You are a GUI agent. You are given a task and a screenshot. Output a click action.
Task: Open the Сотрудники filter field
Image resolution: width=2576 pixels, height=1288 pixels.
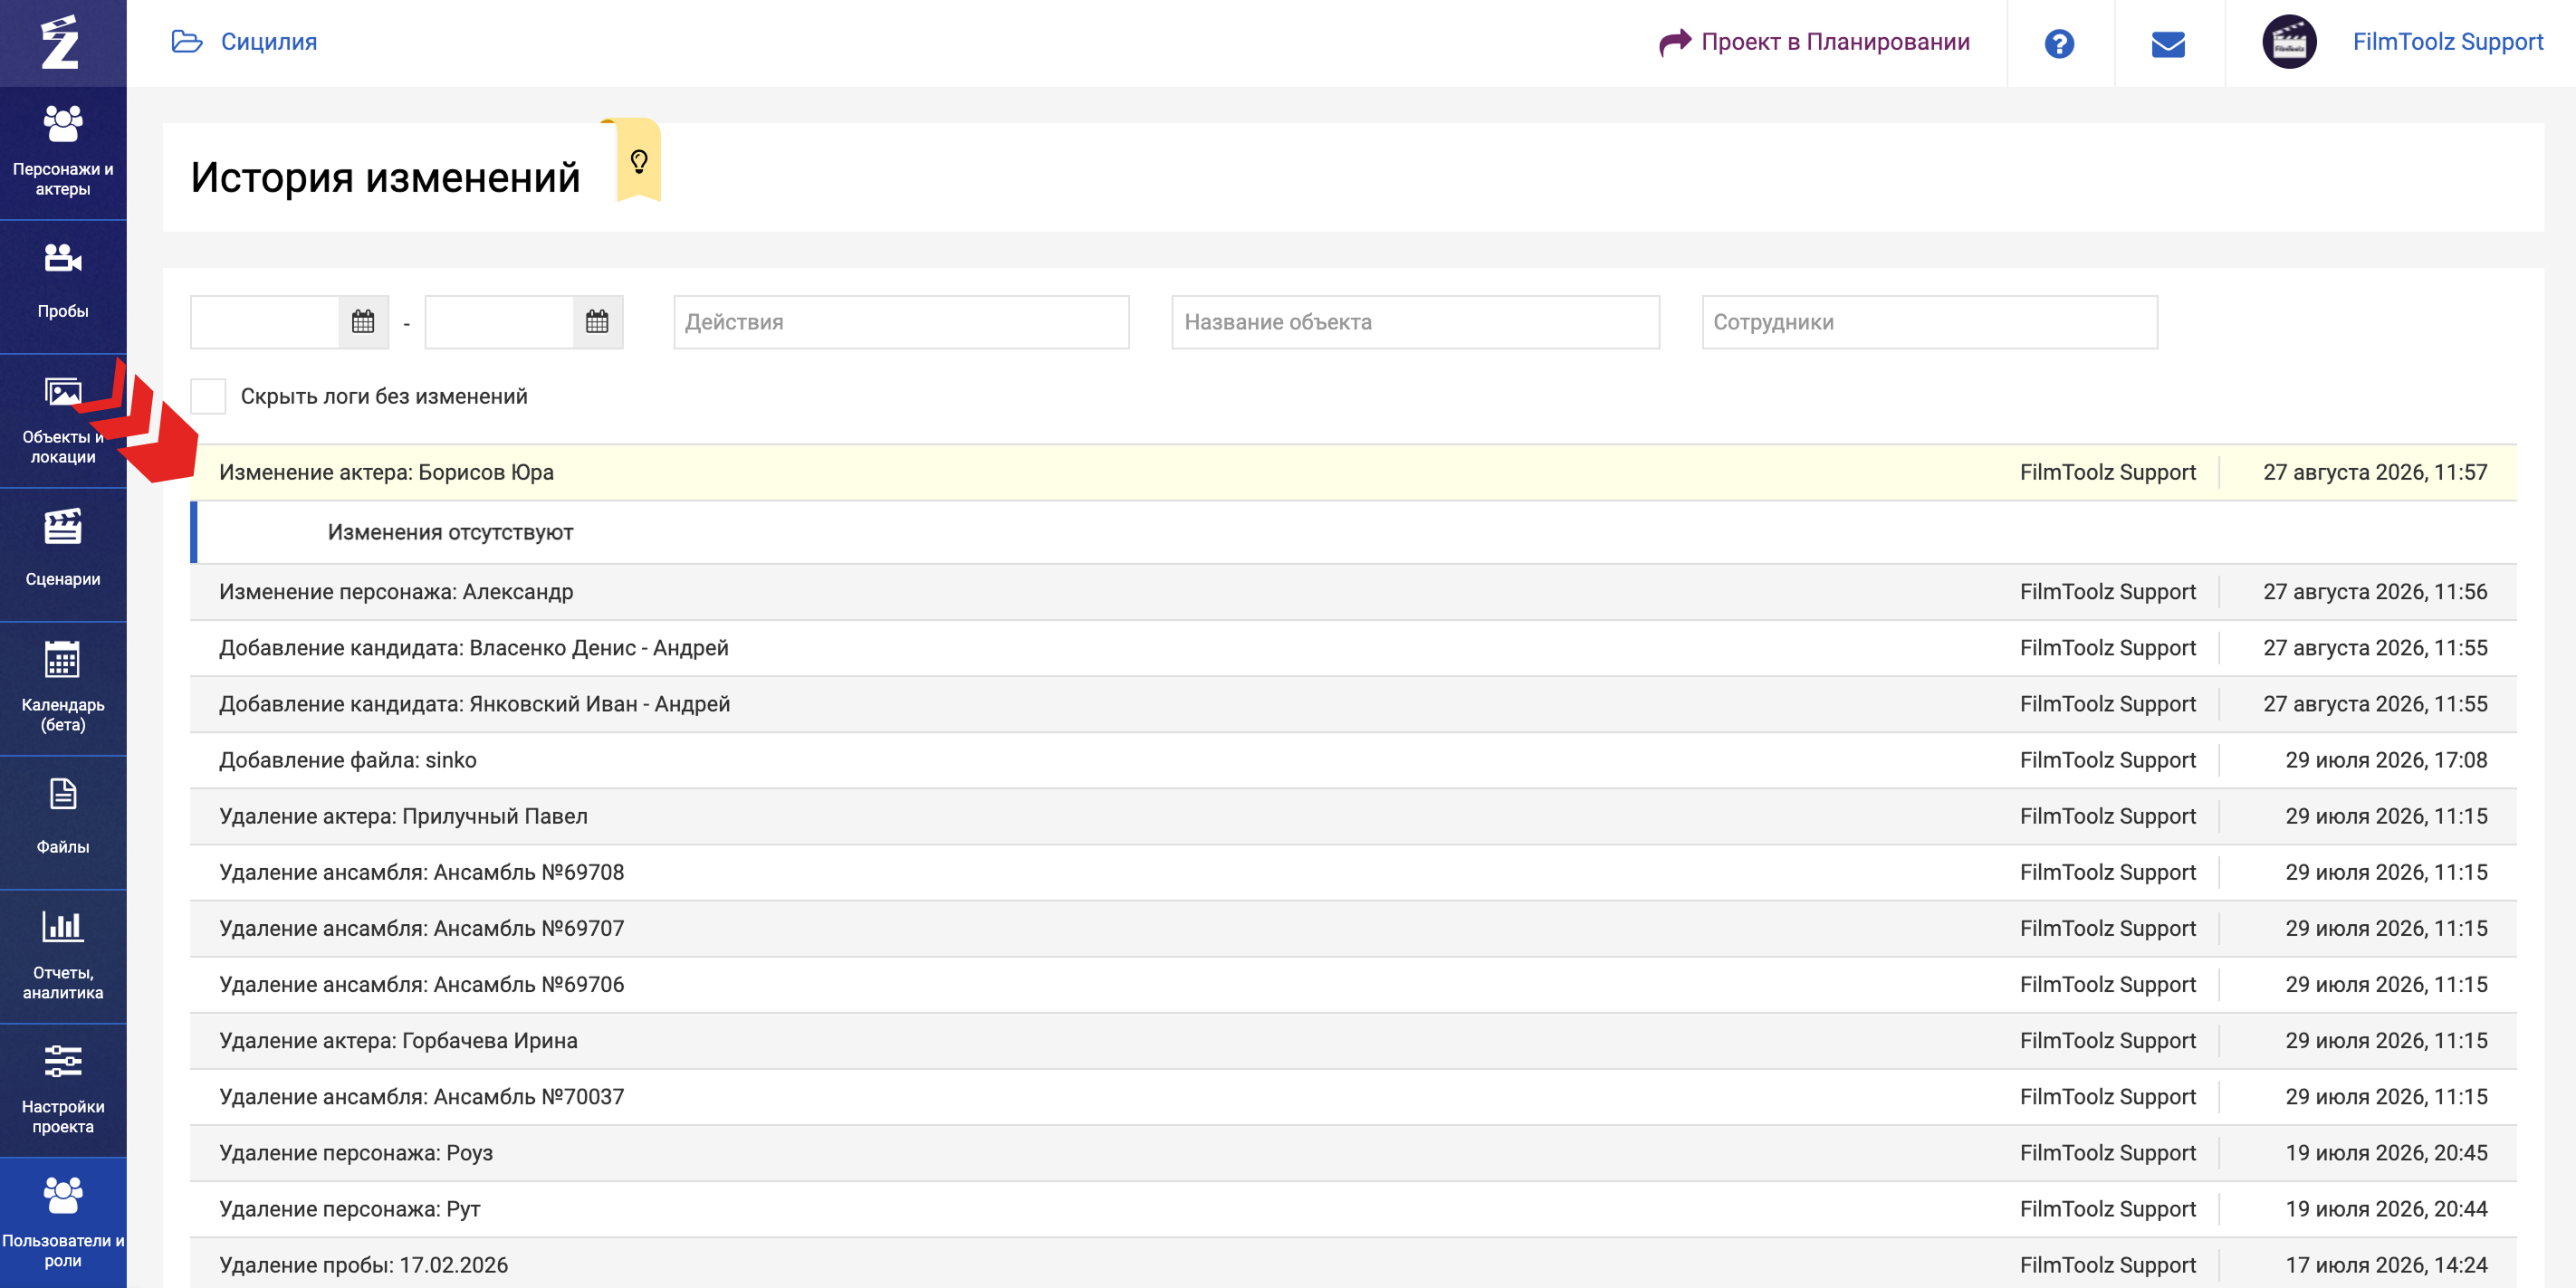click(1929, 322)
